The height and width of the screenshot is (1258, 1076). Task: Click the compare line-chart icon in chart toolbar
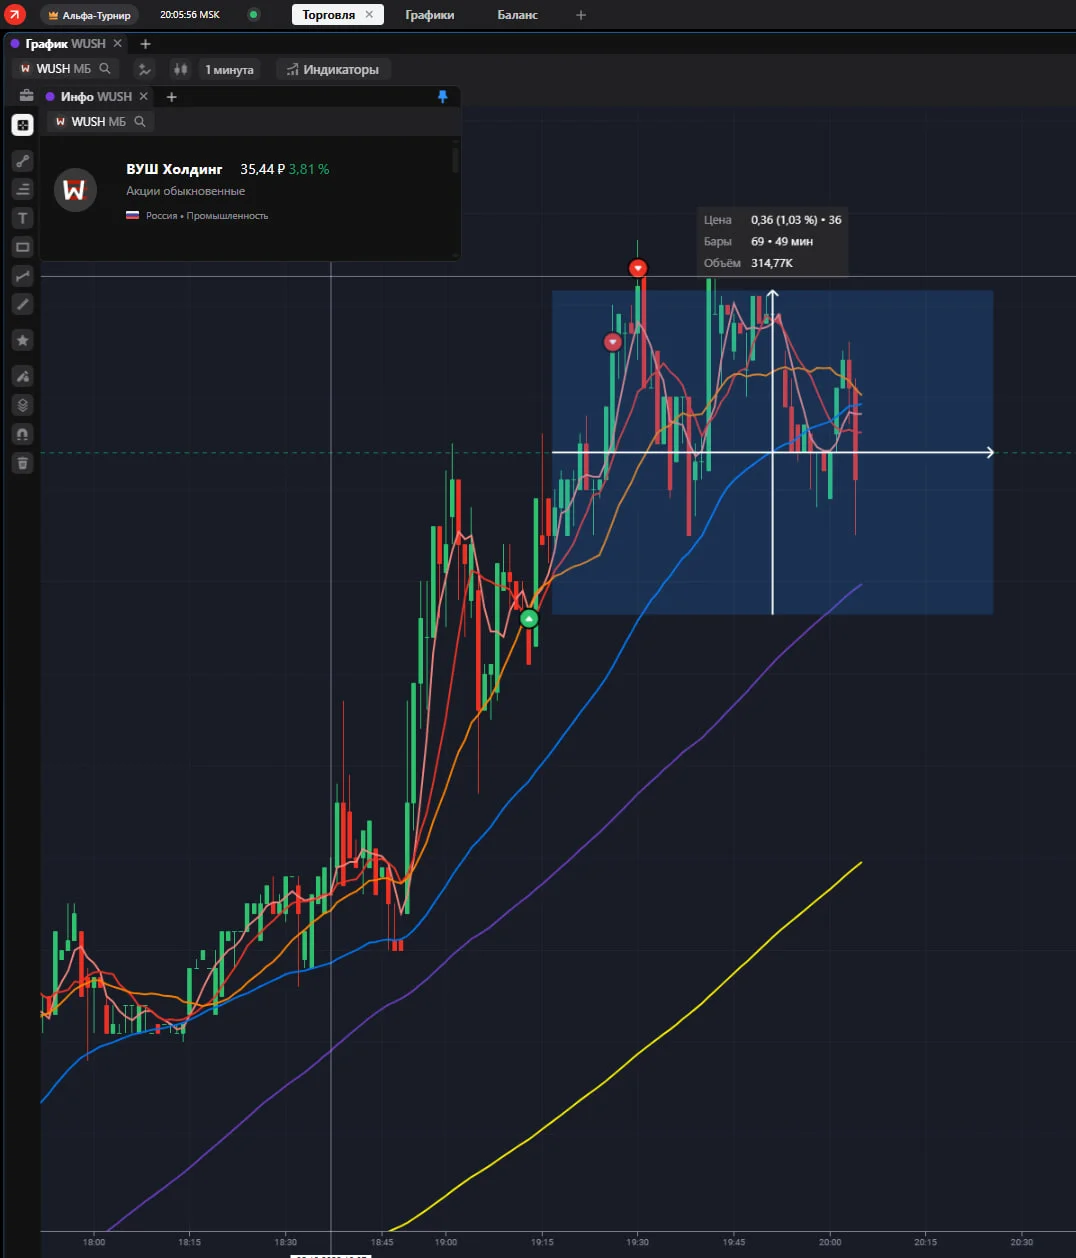pos(145,69)
